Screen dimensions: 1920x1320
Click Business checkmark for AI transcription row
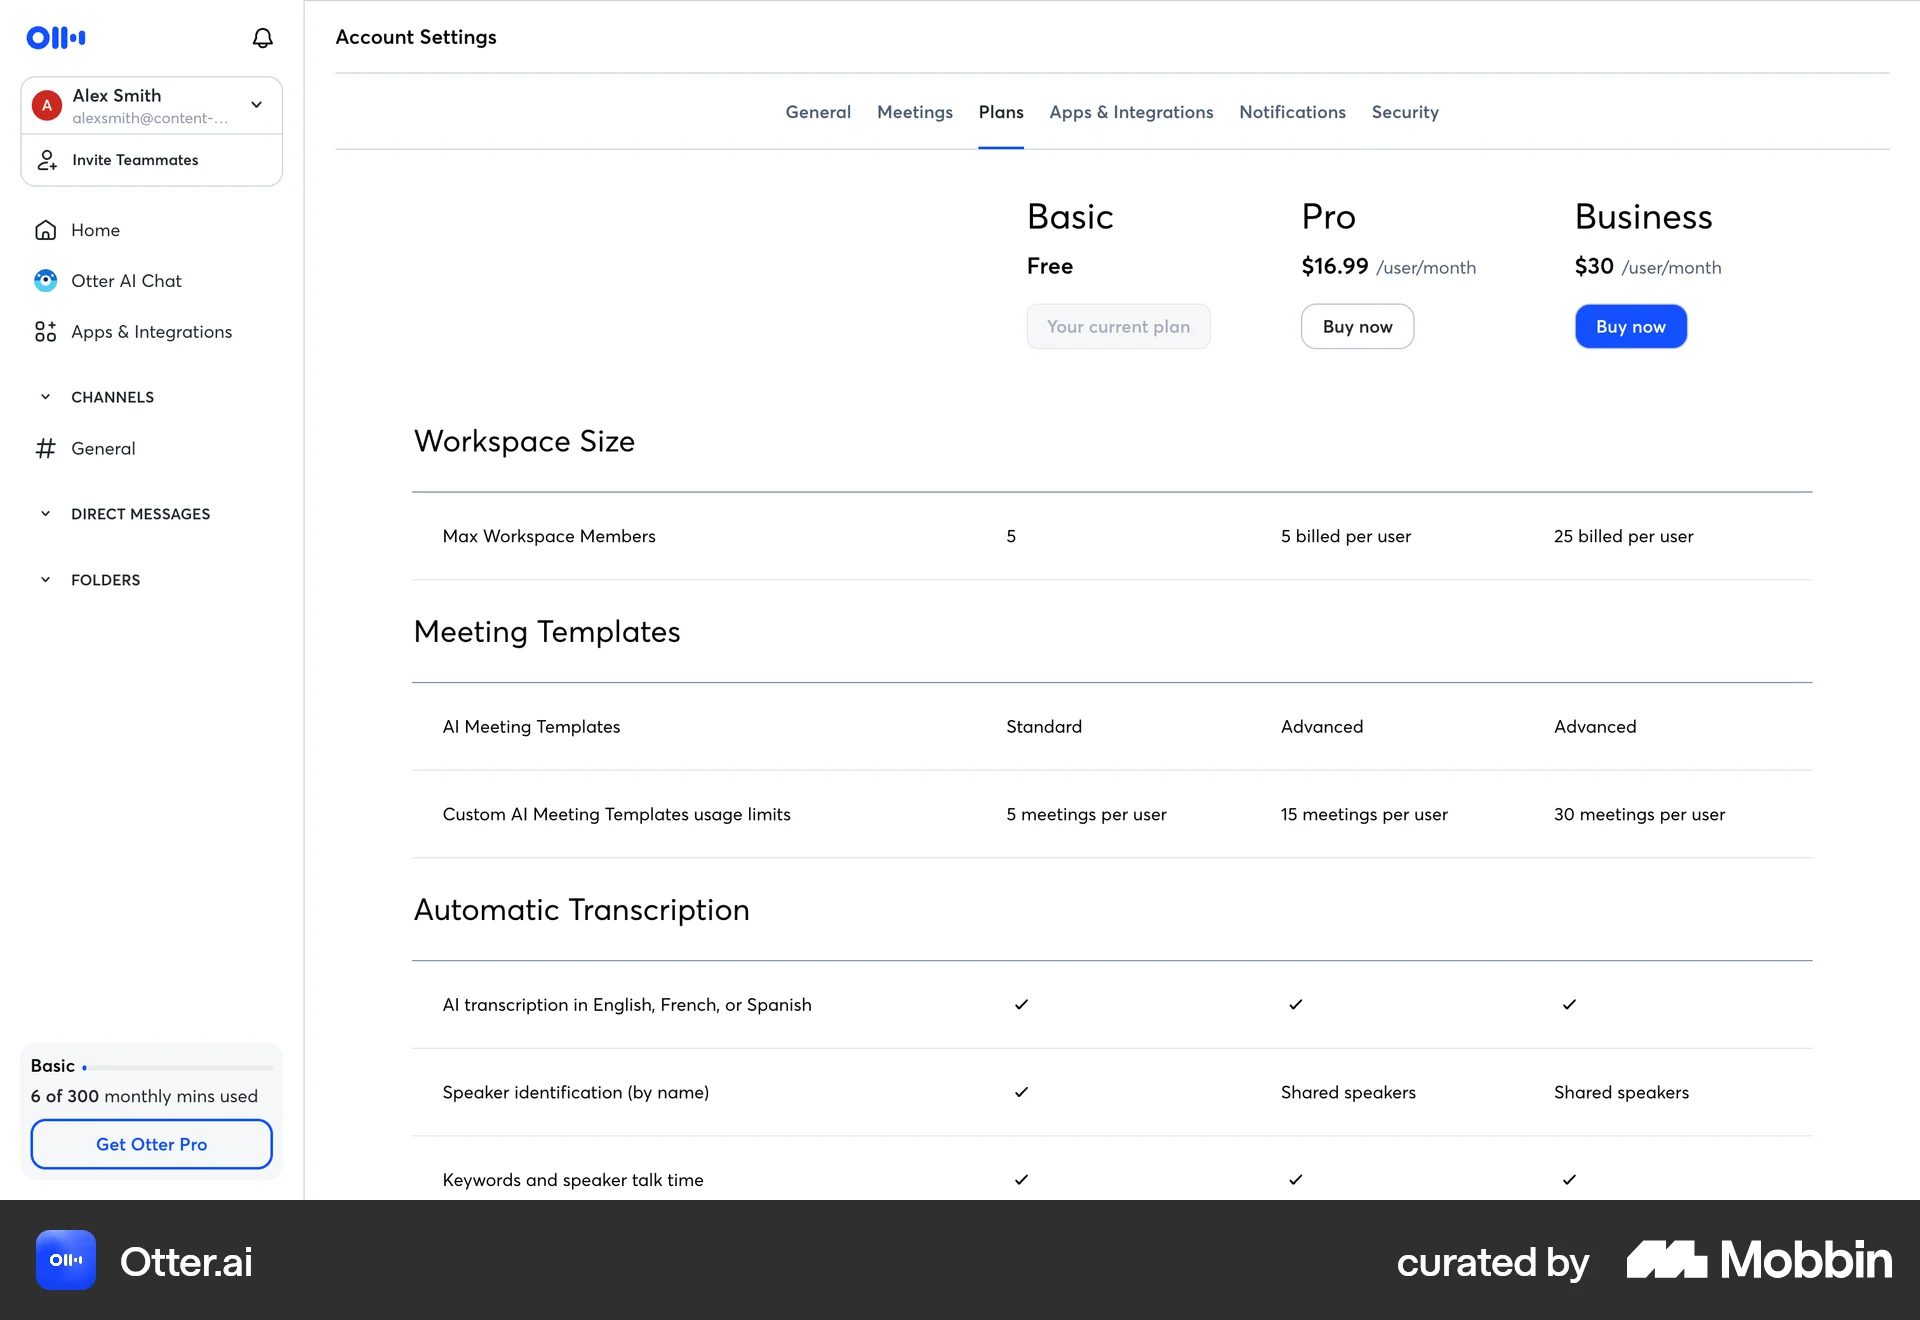(x=1569, y=1005)
